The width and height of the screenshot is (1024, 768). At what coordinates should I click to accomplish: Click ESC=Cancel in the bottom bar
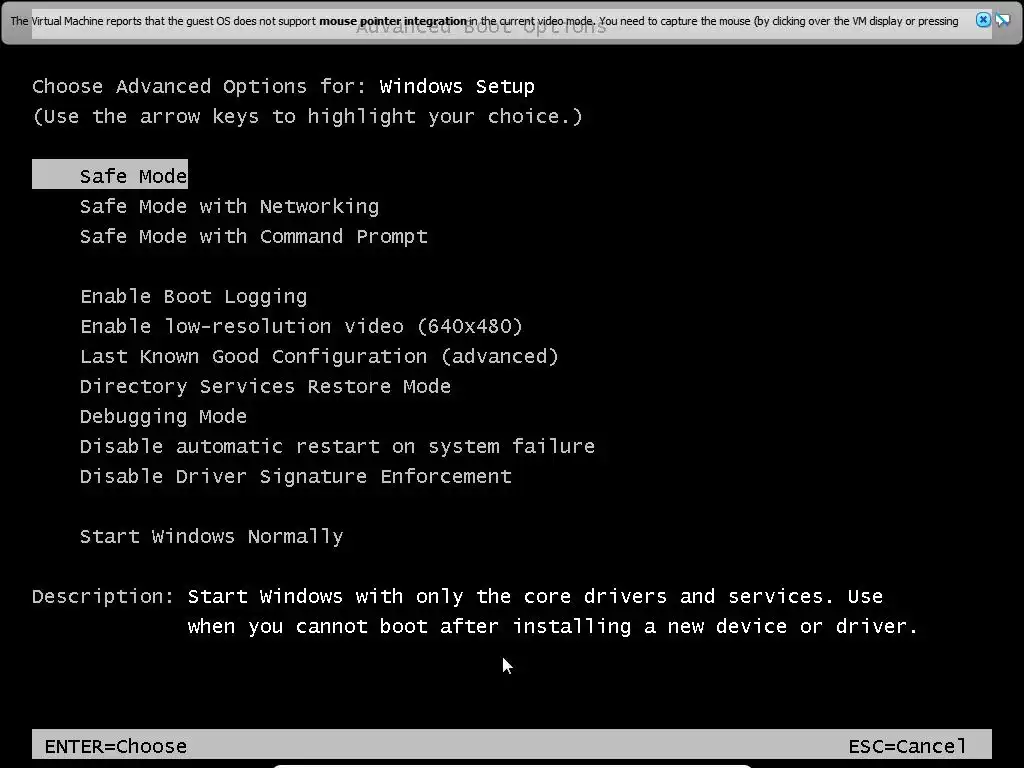pos(907,746)
